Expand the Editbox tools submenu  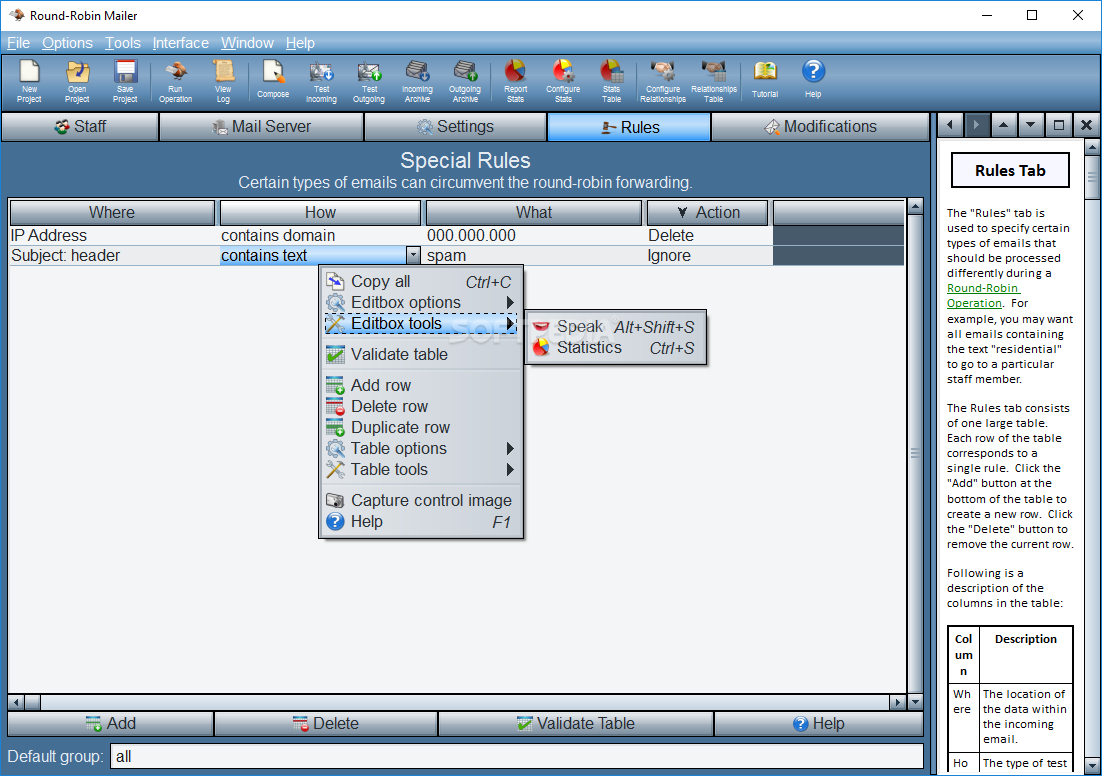pos(421,323)
